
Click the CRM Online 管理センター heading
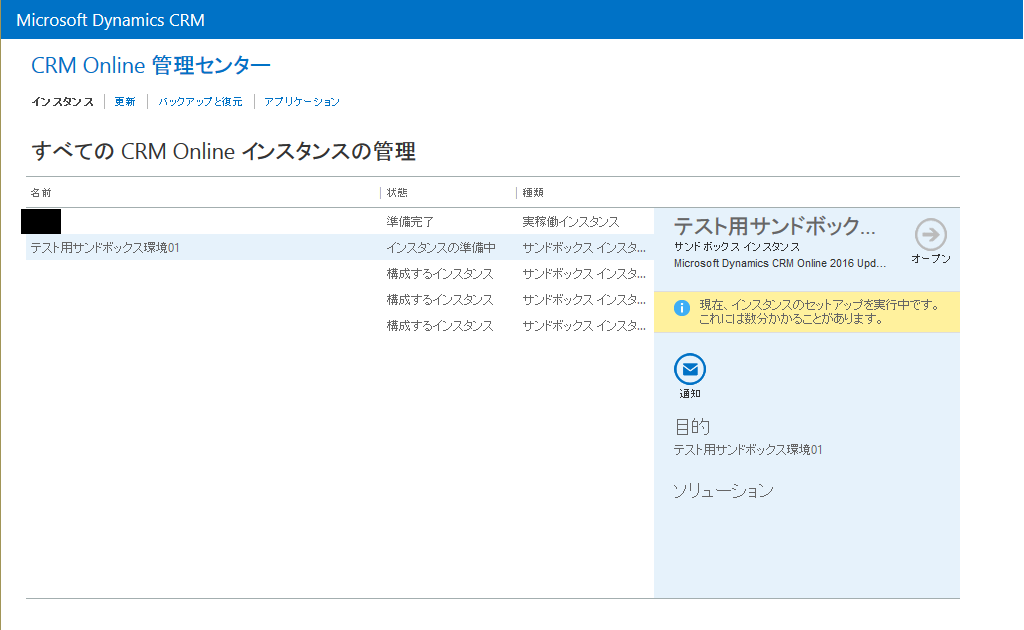tap(151, 65)
